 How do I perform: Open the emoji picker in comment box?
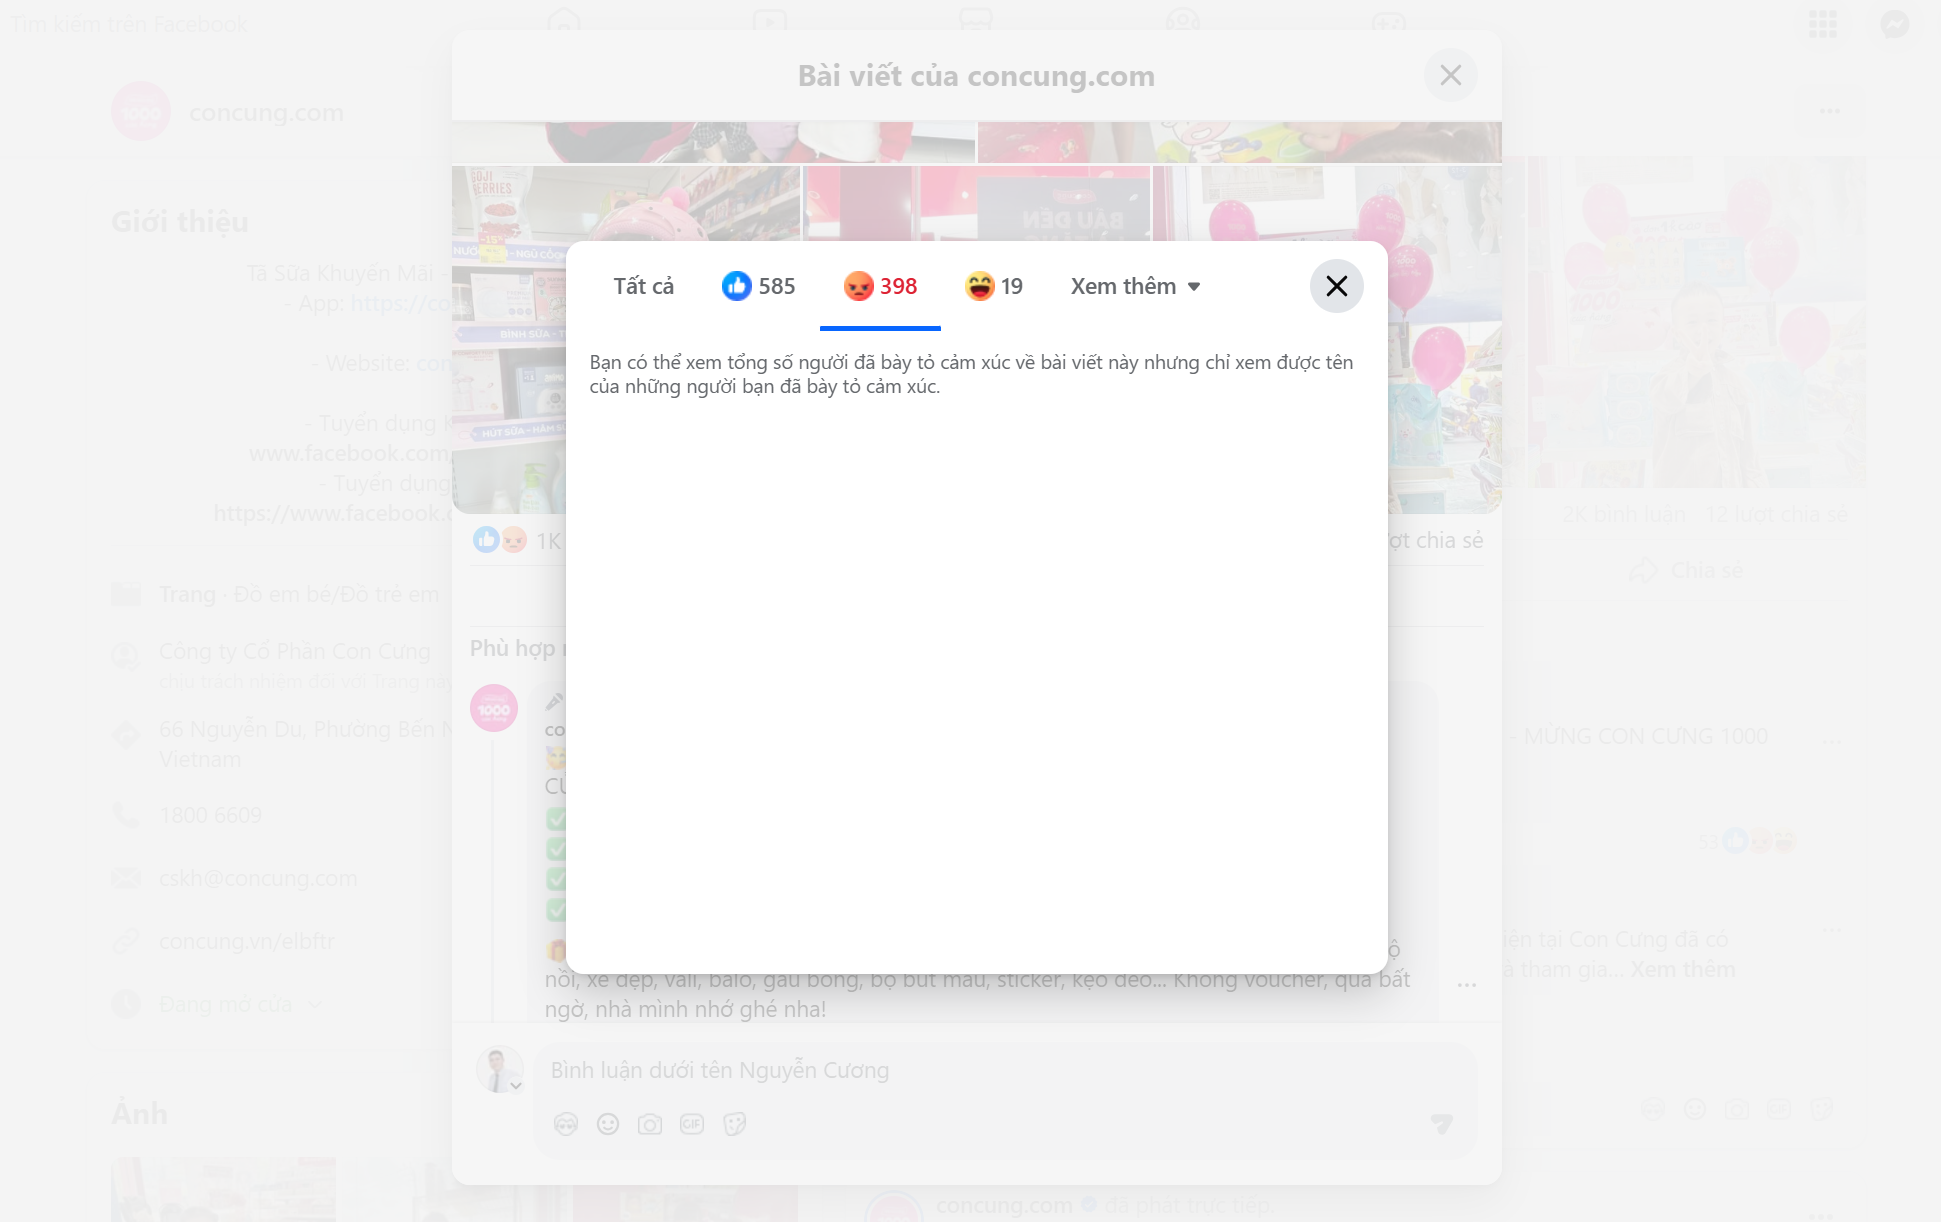[608, 1124]
